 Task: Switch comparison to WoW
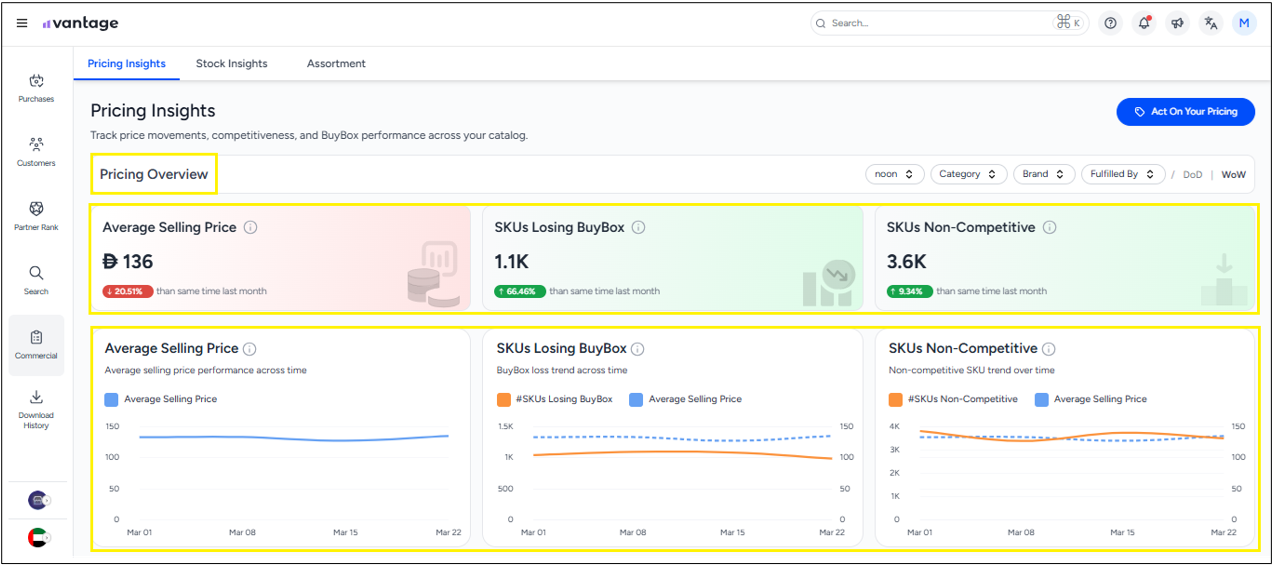[x=1234, y=174]
